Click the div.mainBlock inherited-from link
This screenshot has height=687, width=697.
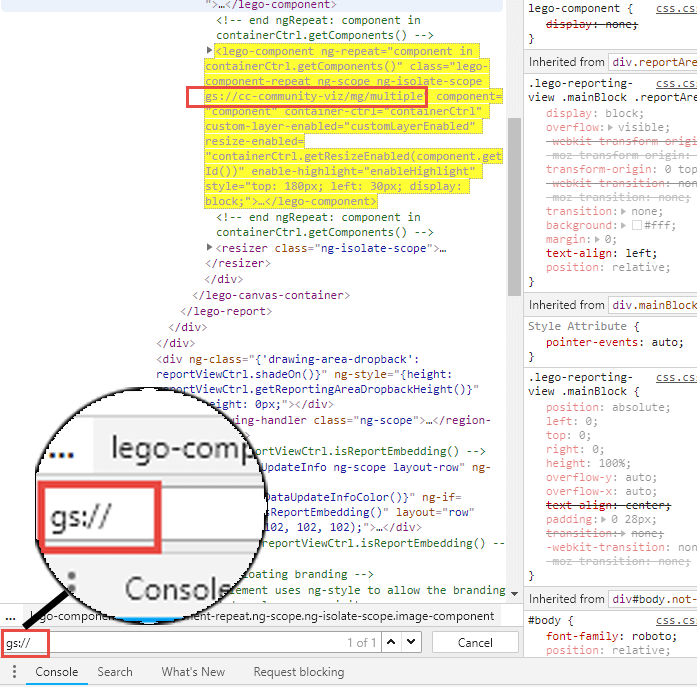click(653, 305)
